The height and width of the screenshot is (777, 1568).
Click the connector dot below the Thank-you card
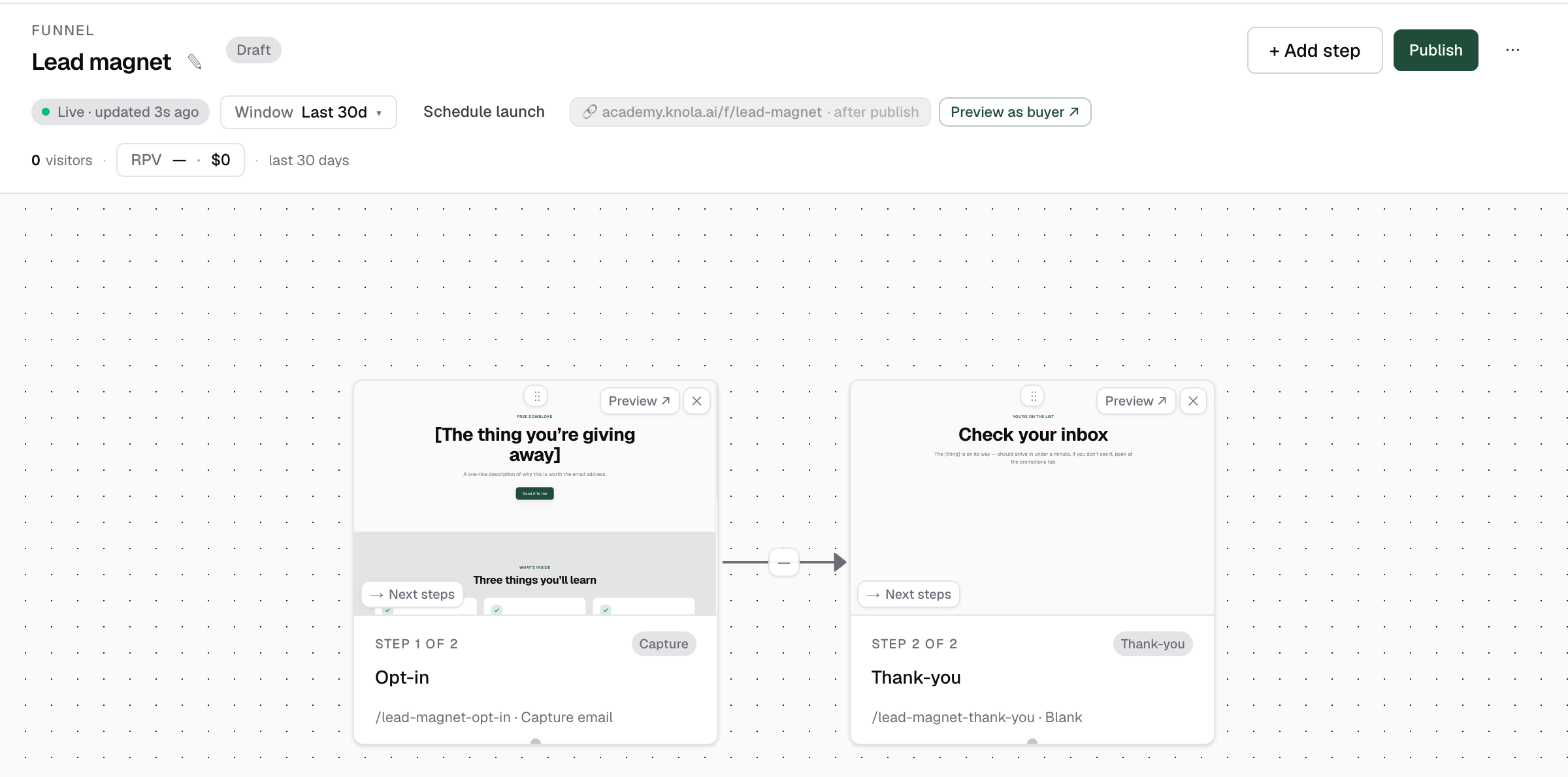(x=1032, y=742)
